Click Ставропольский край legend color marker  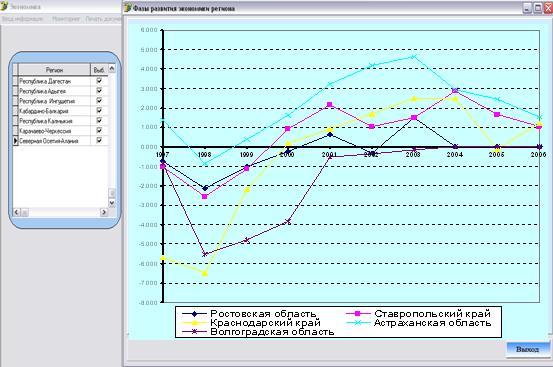(358, 313)
